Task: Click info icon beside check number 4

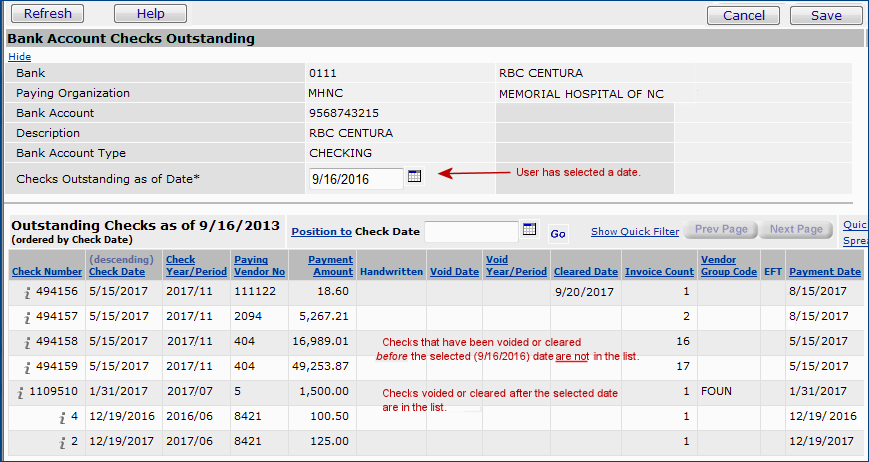Action: click(61, 417)
